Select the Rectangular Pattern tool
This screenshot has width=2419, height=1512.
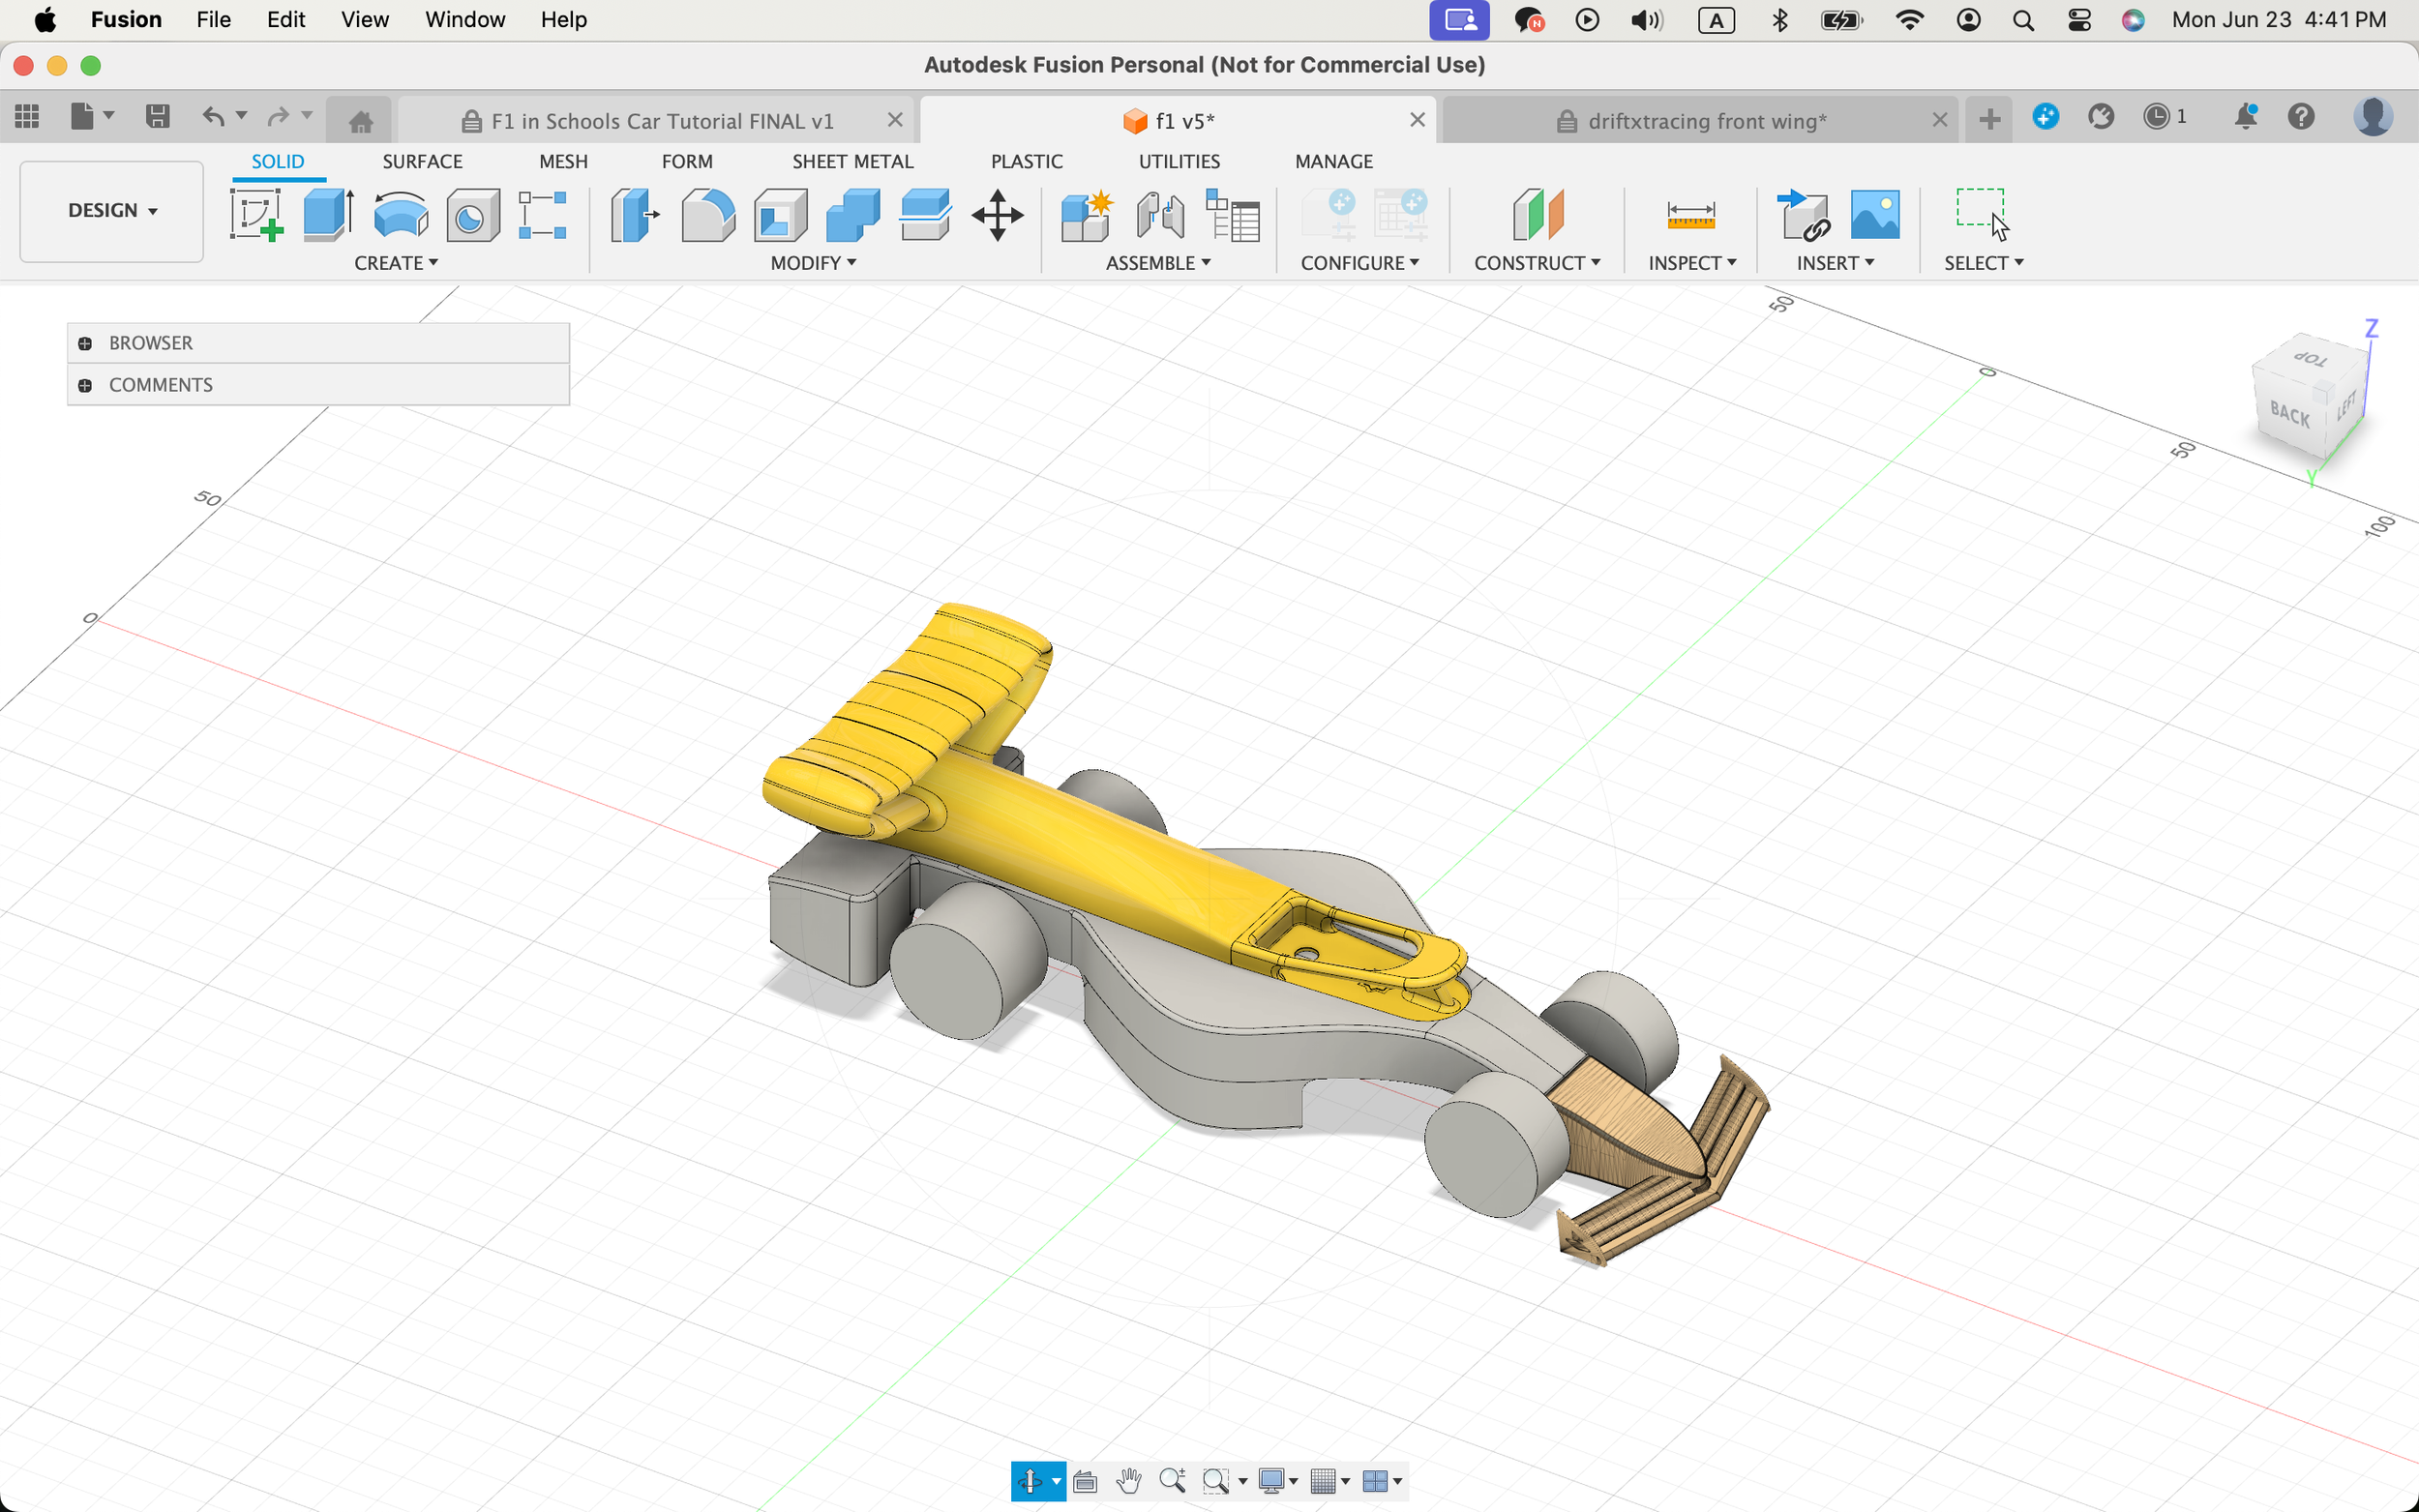point(543,215)
